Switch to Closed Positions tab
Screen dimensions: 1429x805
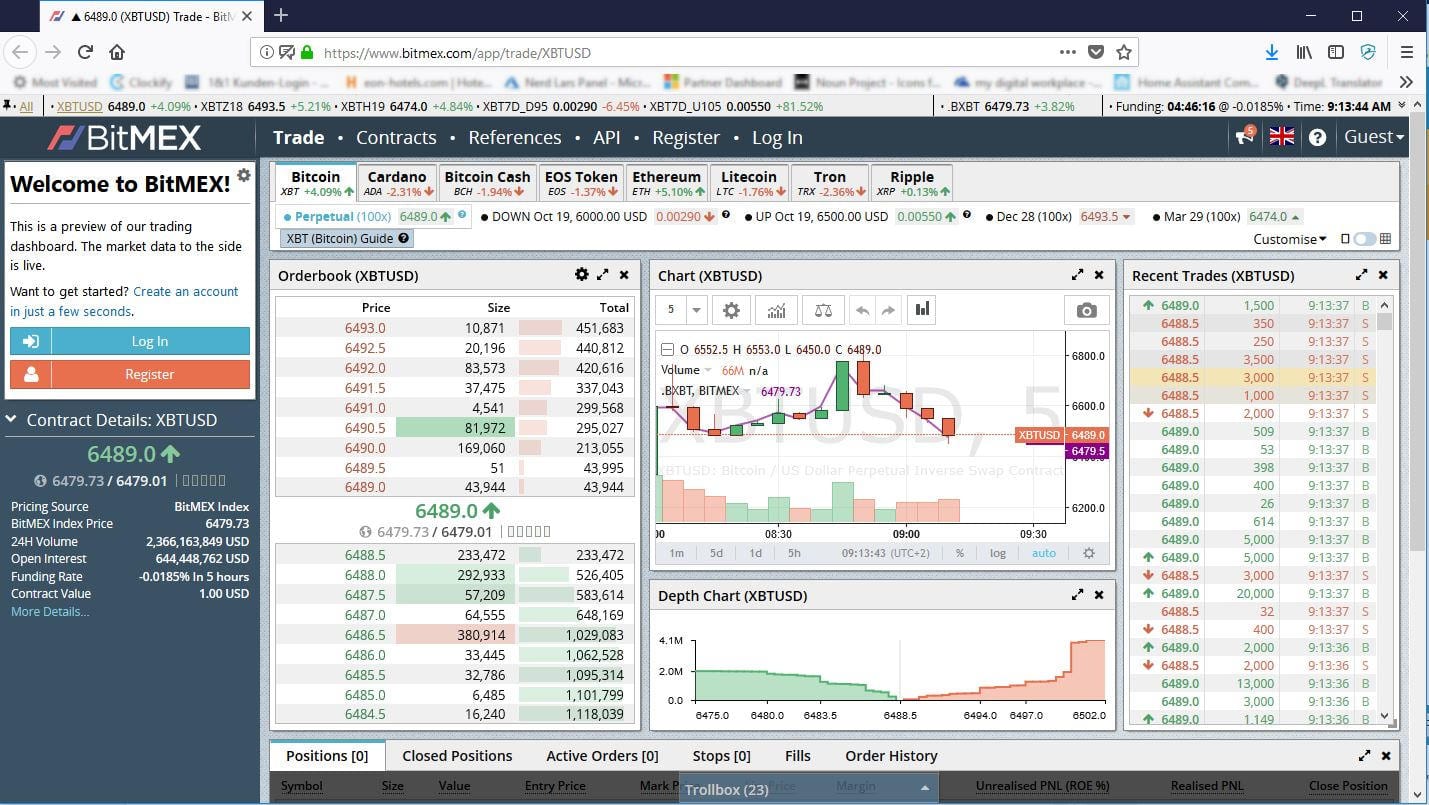457,756
